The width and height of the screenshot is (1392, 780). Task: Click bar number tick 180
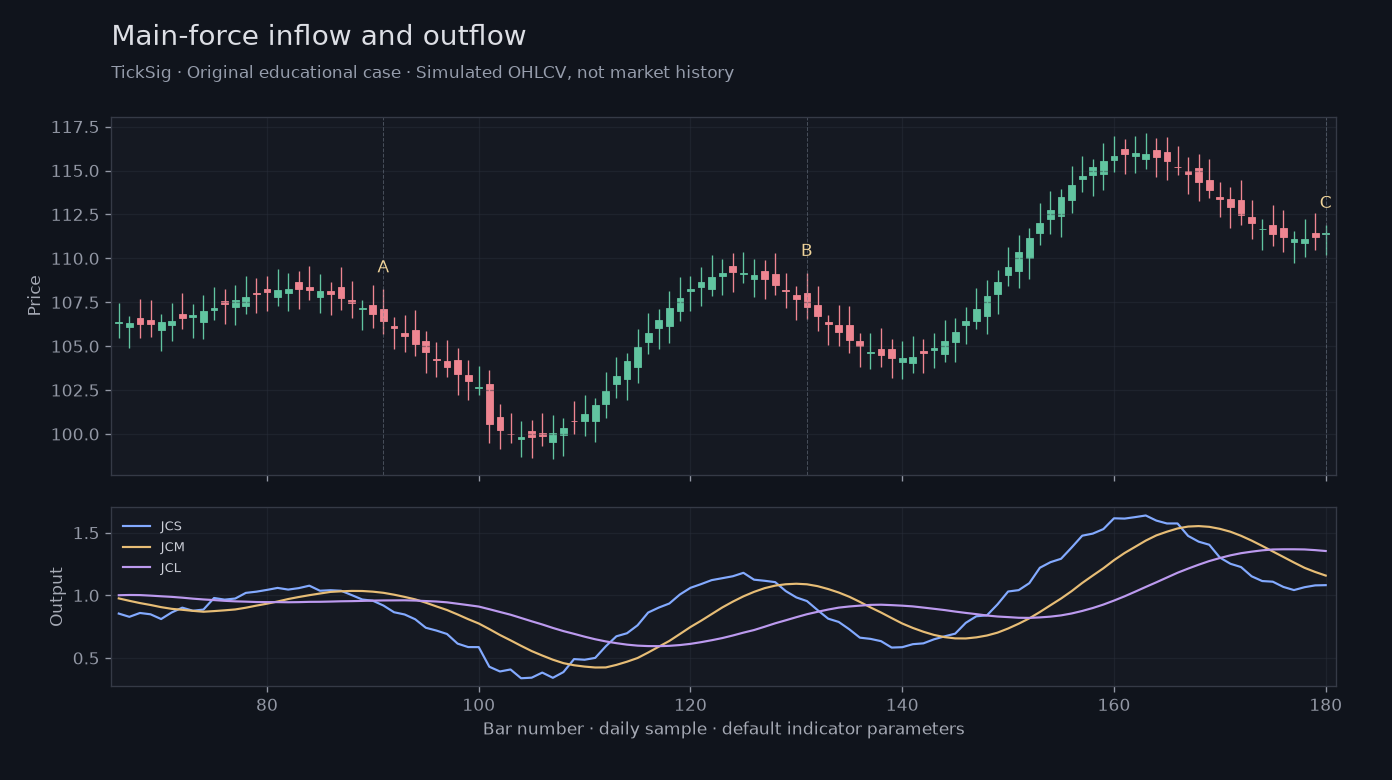tap(1326, 703)
